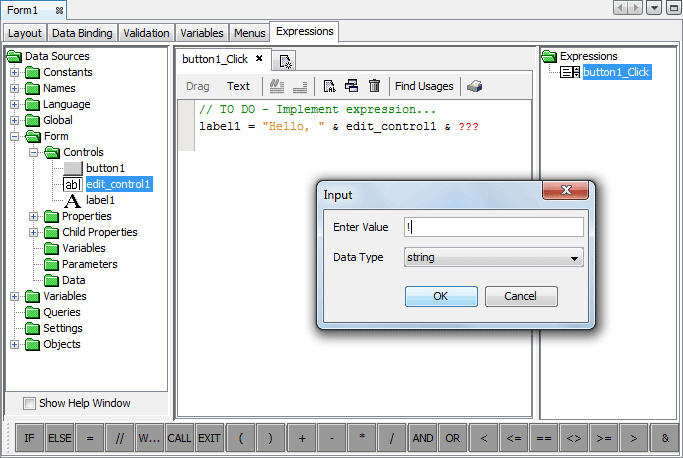Image resolution: width=683 pixels, height=458 pixels.
Task: Expand the Child Properties folder
Action: (x=34, y=232)
